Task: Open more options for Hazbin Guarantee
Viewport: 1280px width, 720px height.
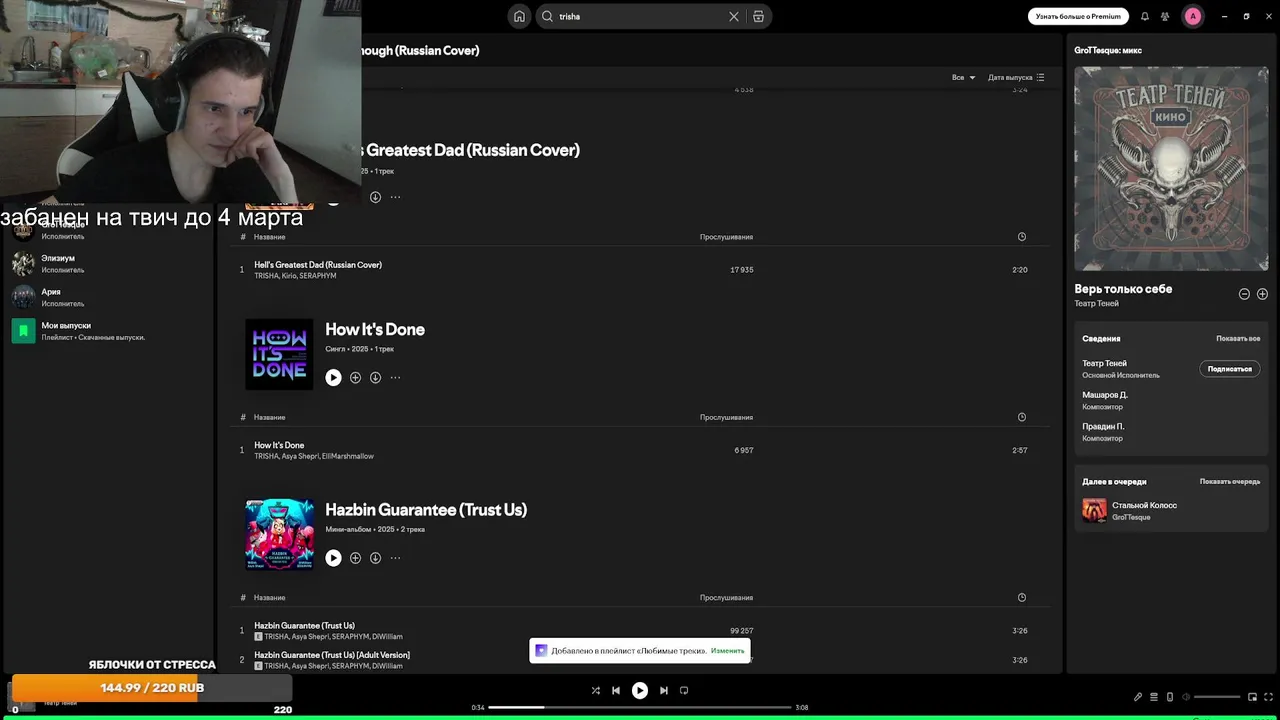Action: [x=395, y=558]
